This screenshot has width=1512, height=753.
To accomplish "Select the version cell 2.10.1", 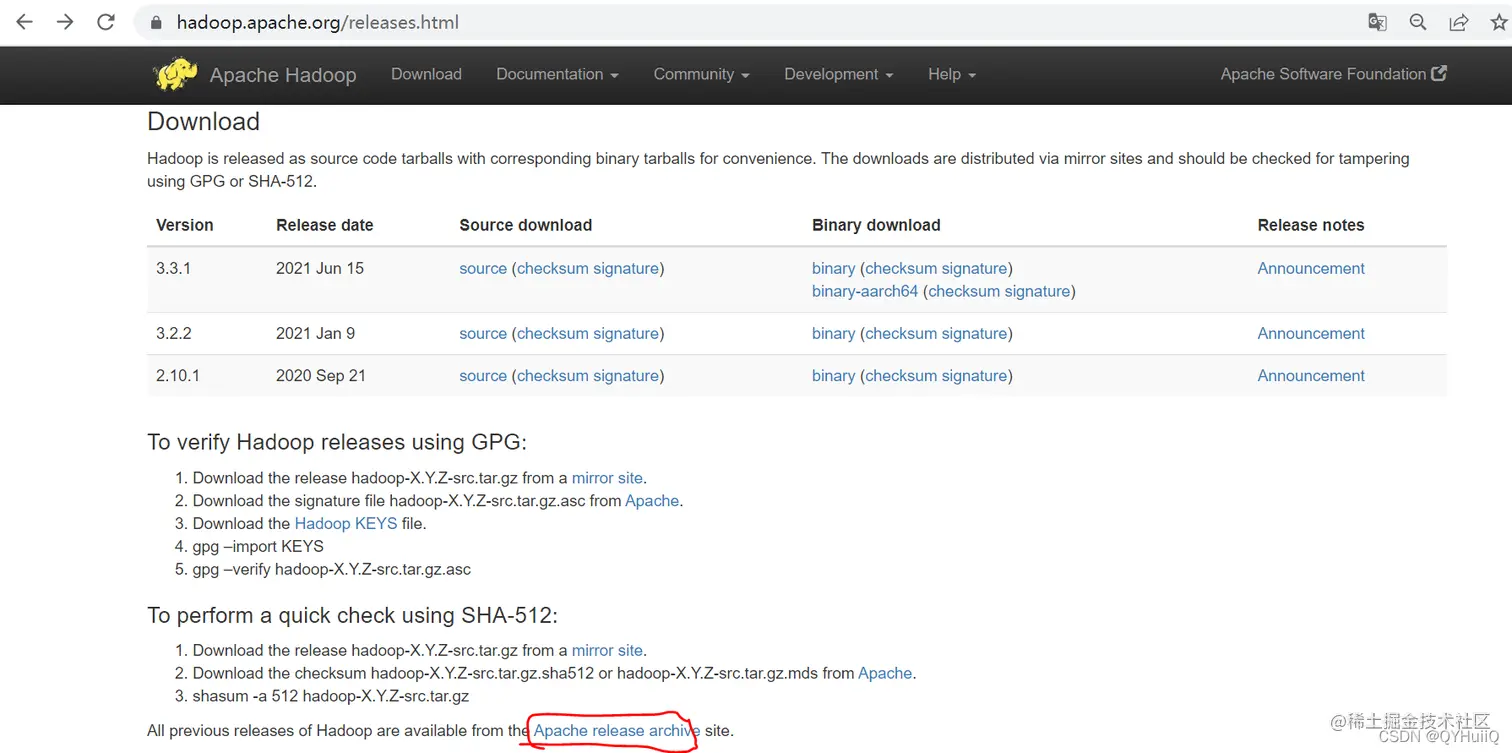I will [178, 375].
